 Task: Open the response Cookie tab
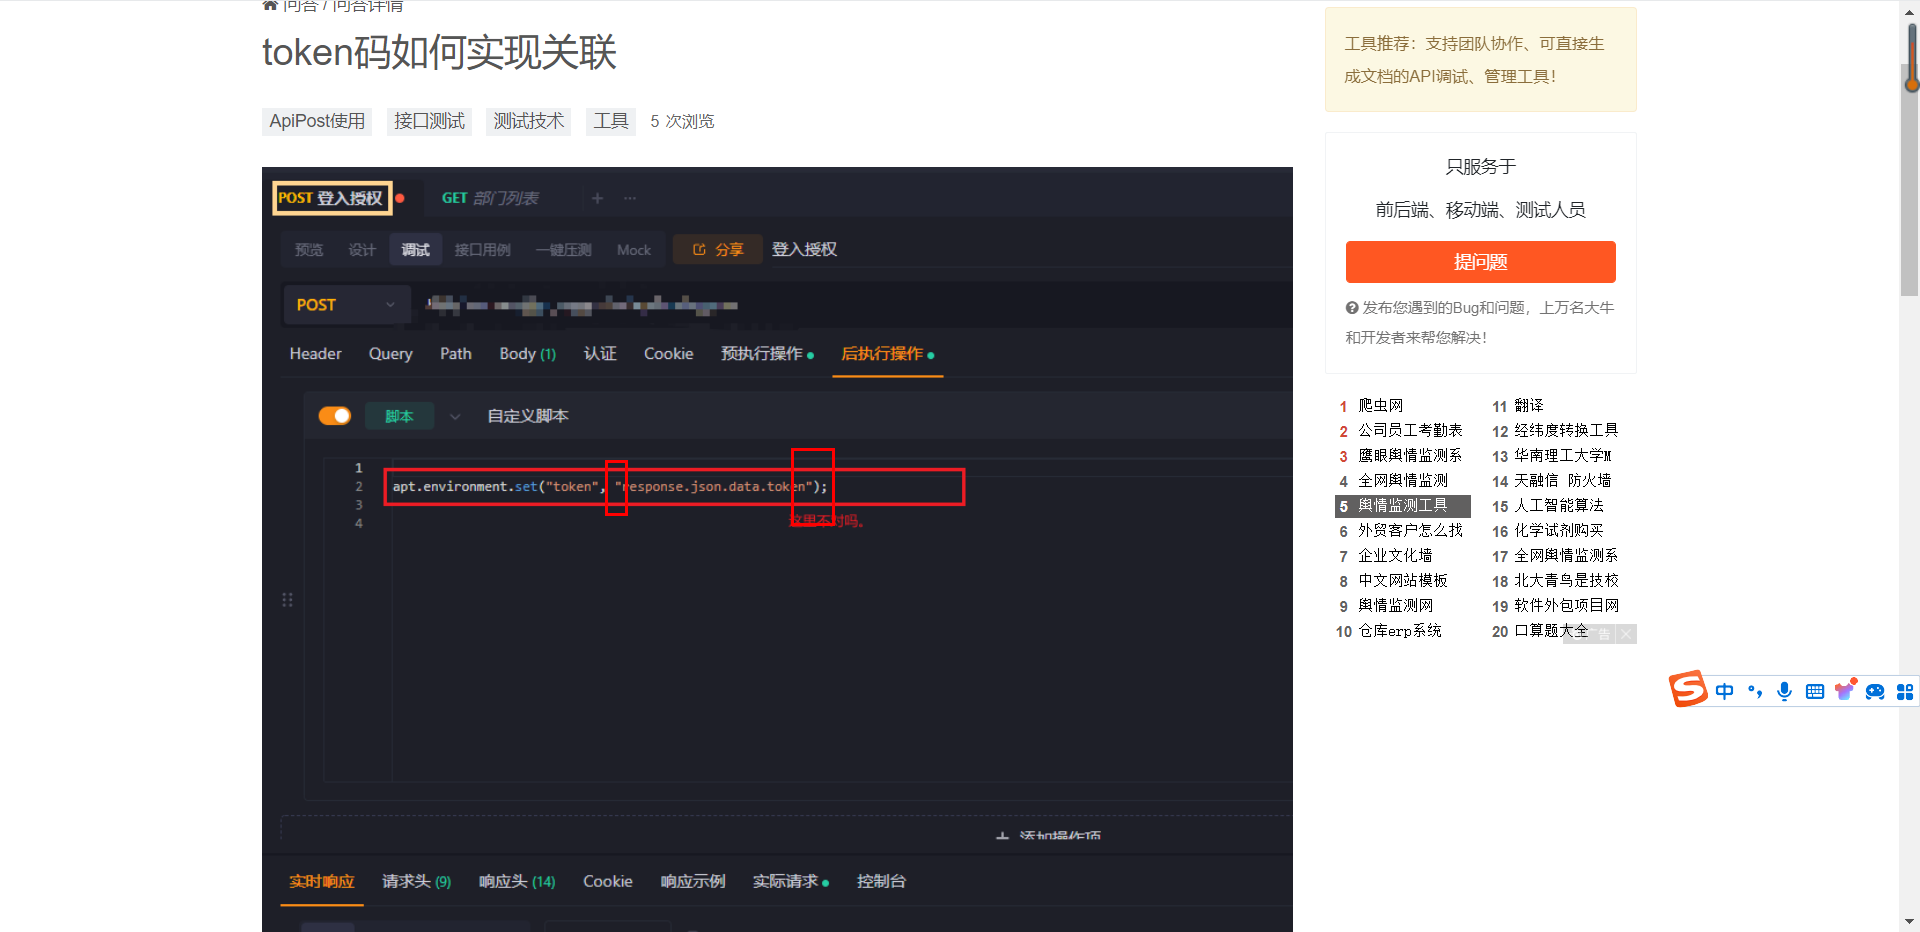(x=608, y=881)
